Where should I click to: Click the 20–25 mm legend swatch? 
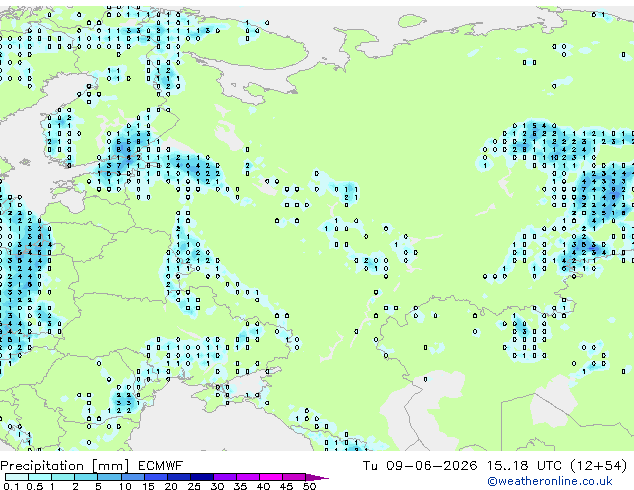point(179,477)
